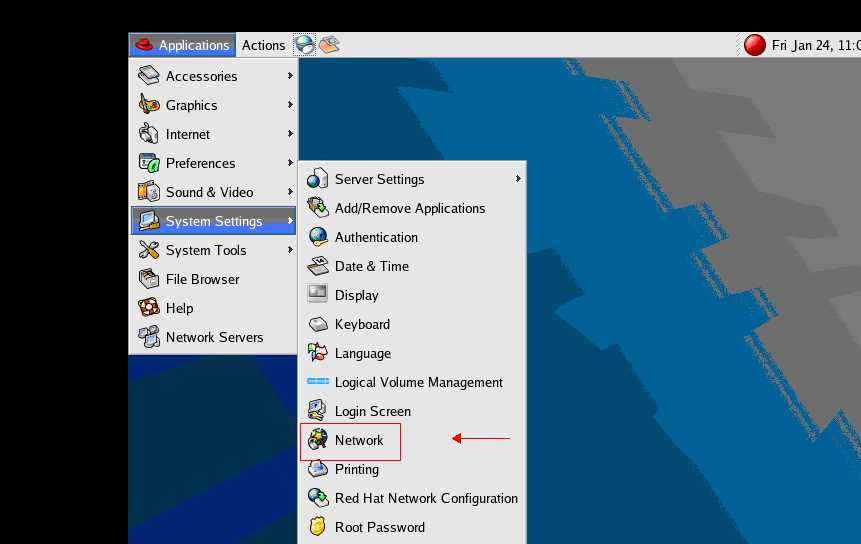Choose Preferences menu entry
This screenshot has height=544, width=861.
214,163
